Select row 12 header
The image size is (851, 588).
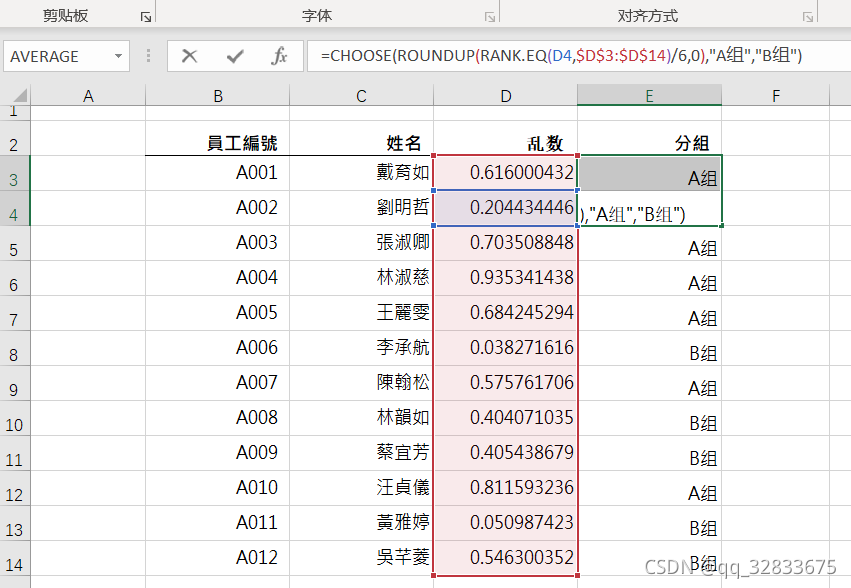coord(15,488)
